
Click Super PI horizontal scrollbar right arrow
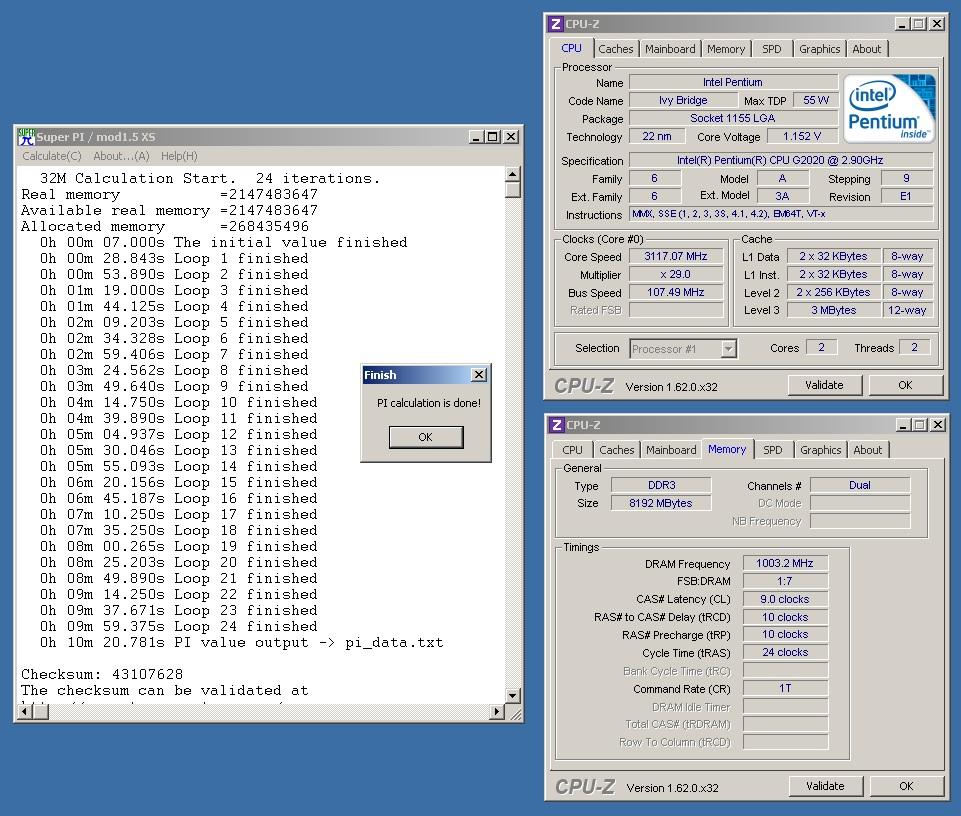[x=497, y=712]
